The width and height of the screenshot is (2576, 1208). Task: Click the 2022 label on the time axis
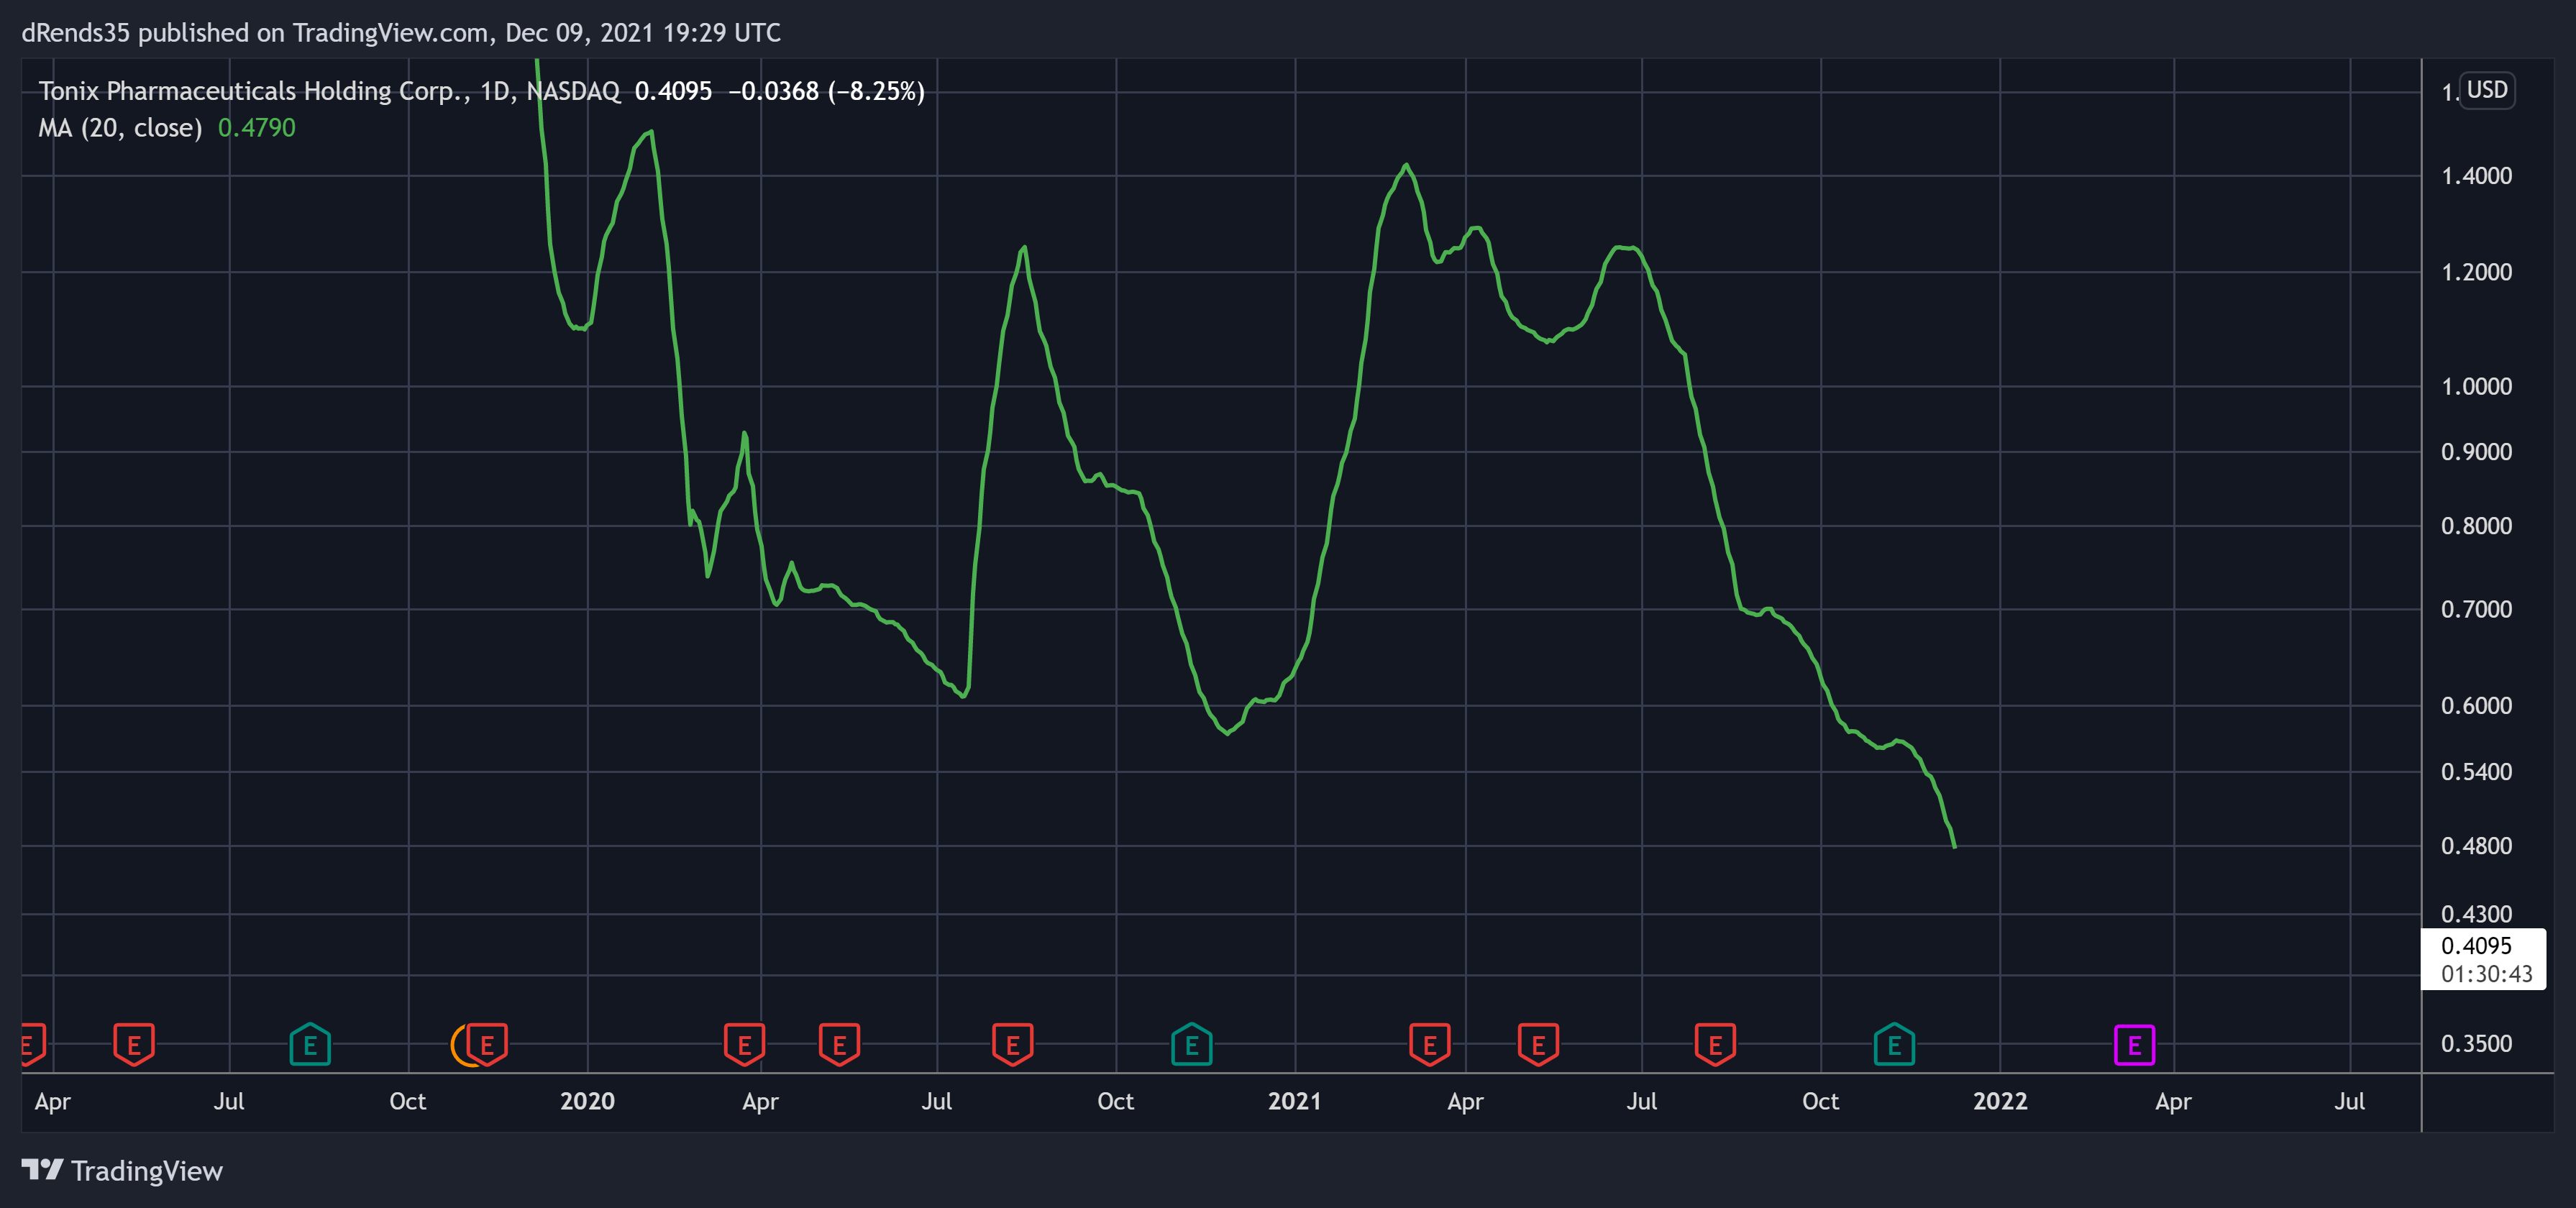pyautogui.click(x=2000, y=1101)
